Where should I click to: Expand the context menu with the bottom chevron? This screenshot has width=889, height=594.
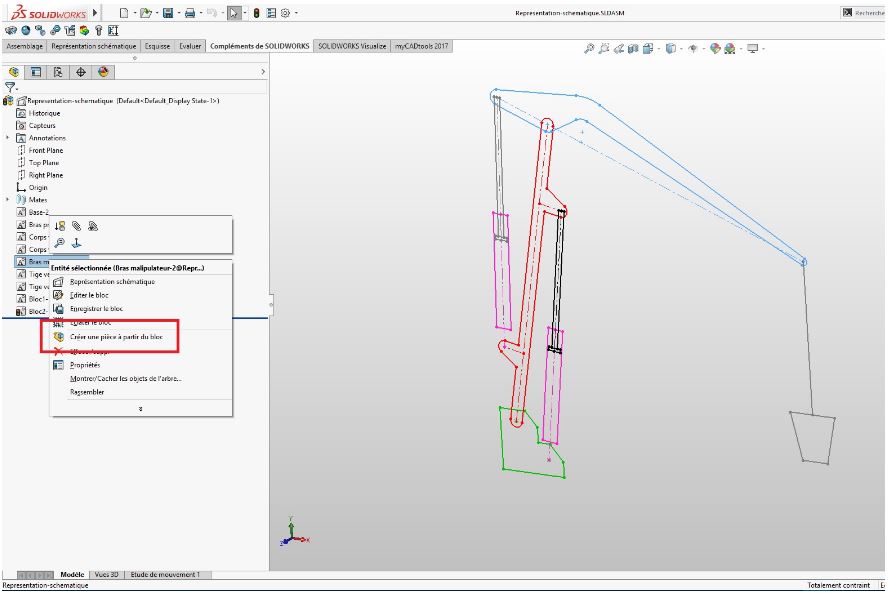[x=141, y=409]
